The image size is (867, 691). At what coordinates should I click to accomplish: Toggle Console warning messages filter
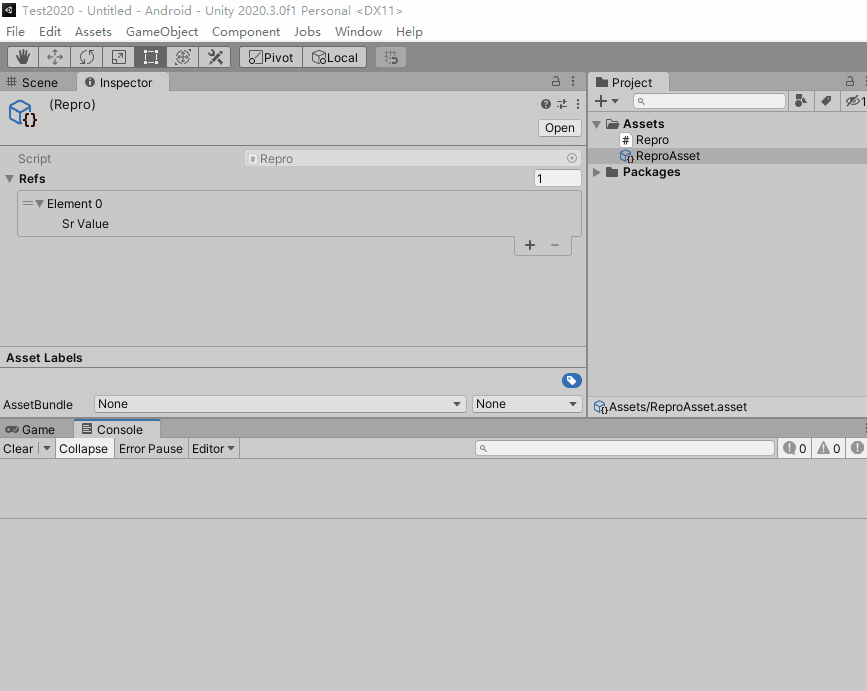pos(829,448)
